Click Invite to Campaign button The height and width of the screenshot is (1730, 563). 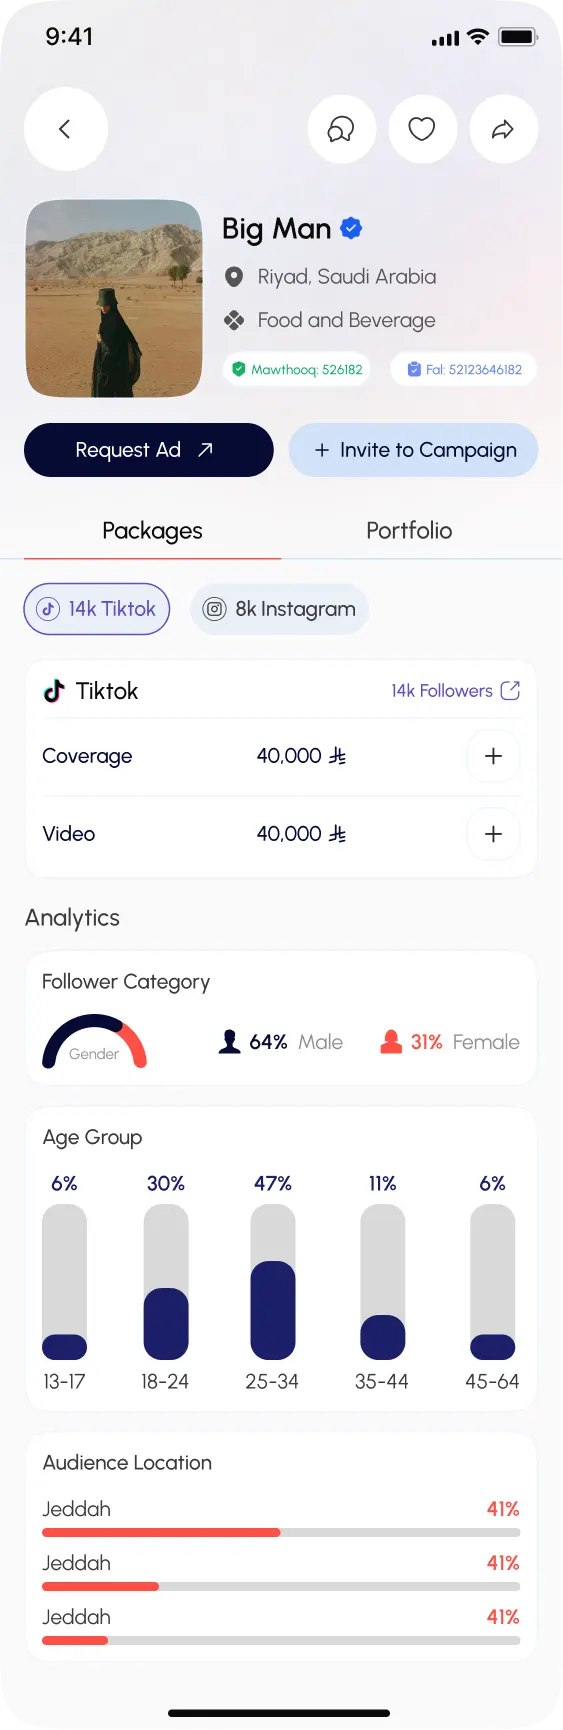pyautogui.click(x=414, y=450)
